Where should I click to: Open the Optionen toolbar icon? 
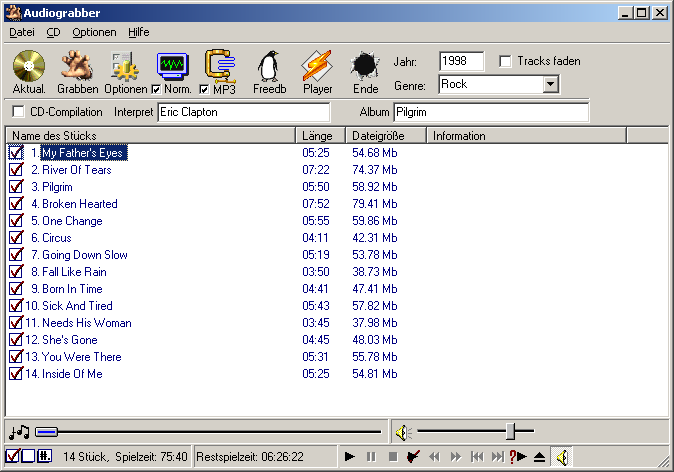125,66
